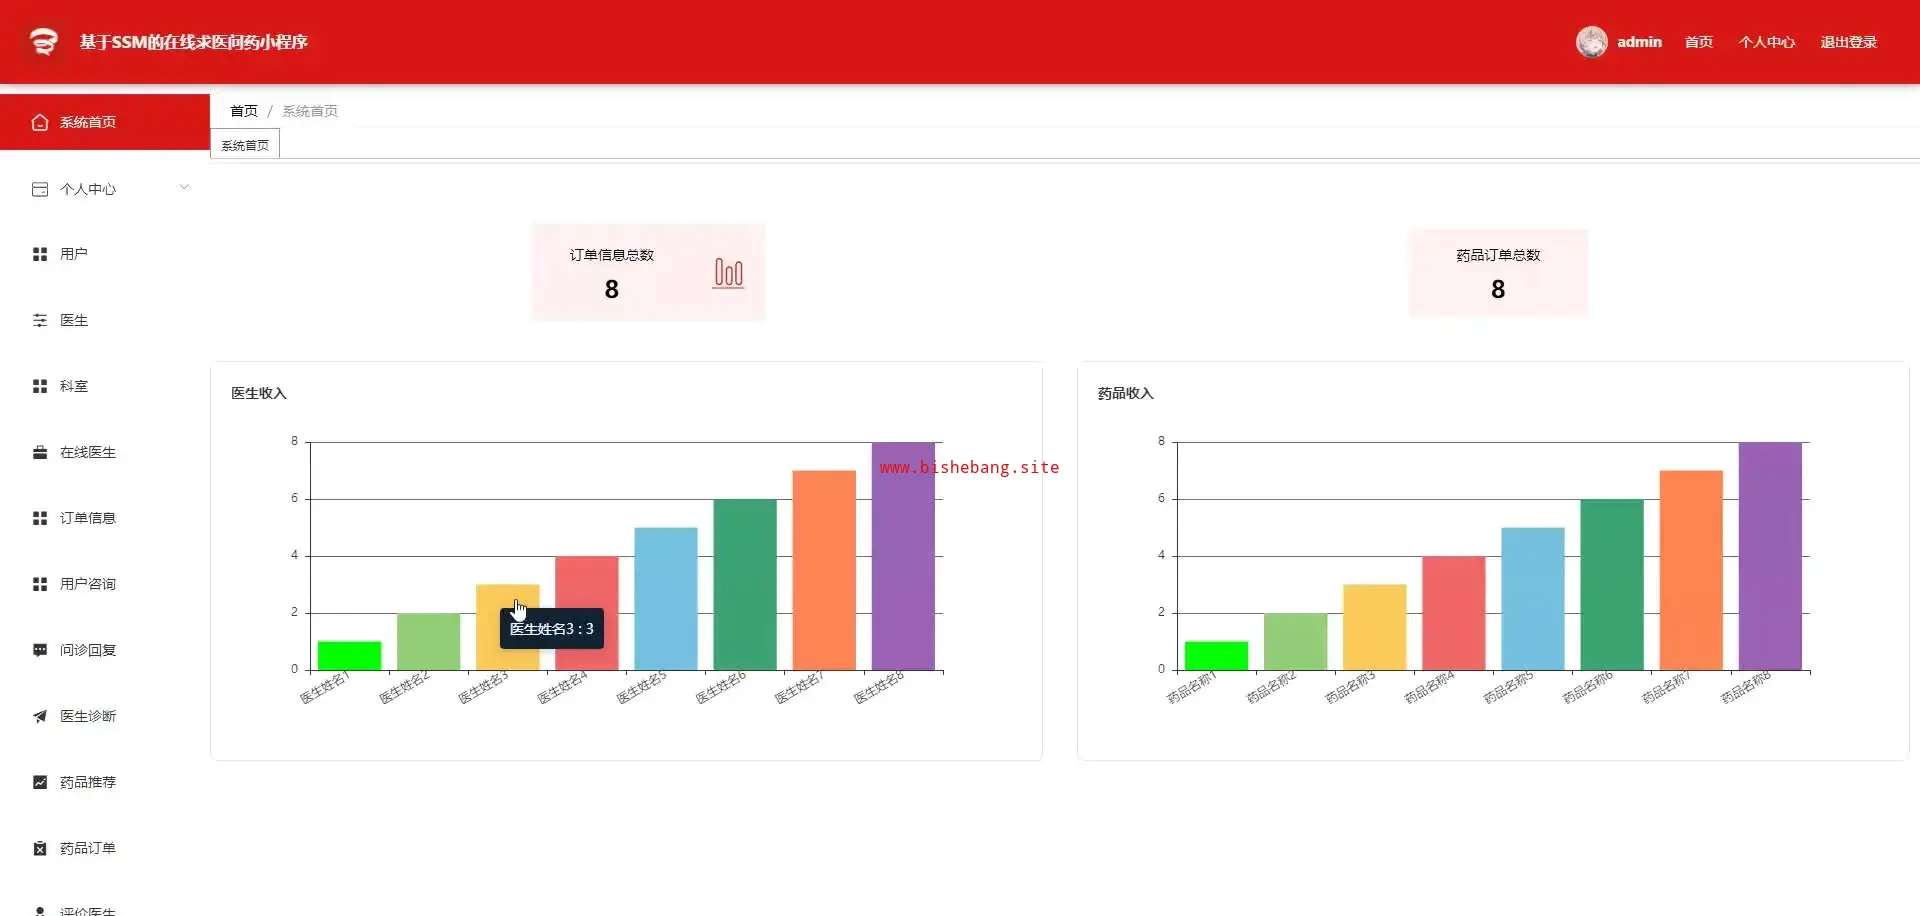Open 用户 via its grid icon
This screenshot has width=1920, height=916.
pos(40,254)
